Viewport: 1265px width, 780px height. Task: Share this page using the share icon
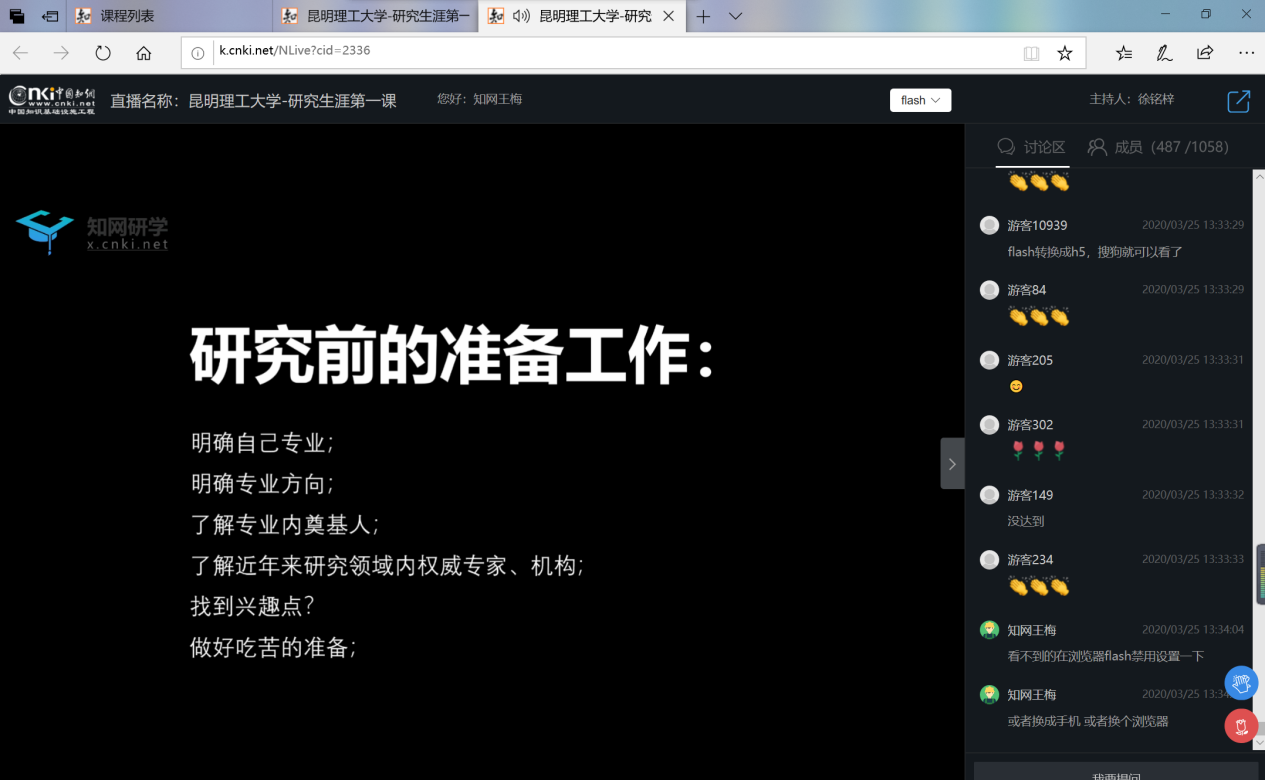coord(1205,53)
